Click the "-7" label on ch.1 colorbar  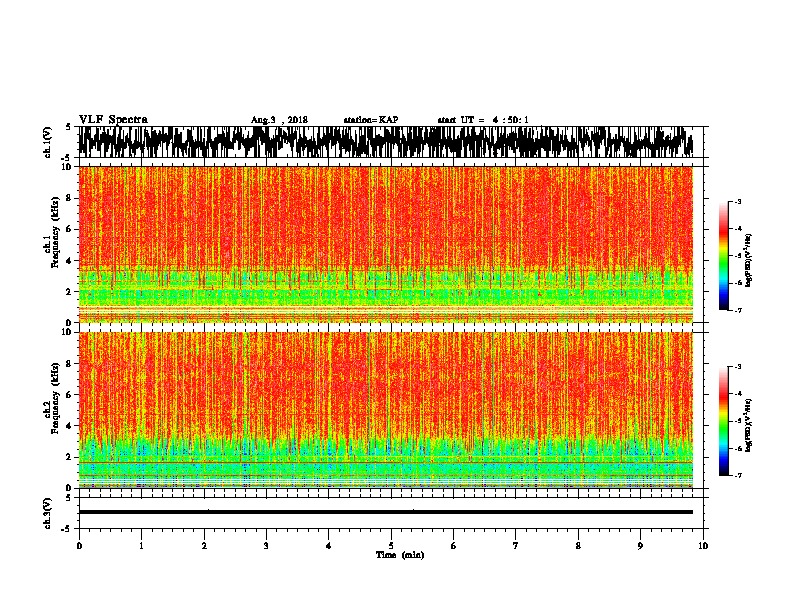738,310
